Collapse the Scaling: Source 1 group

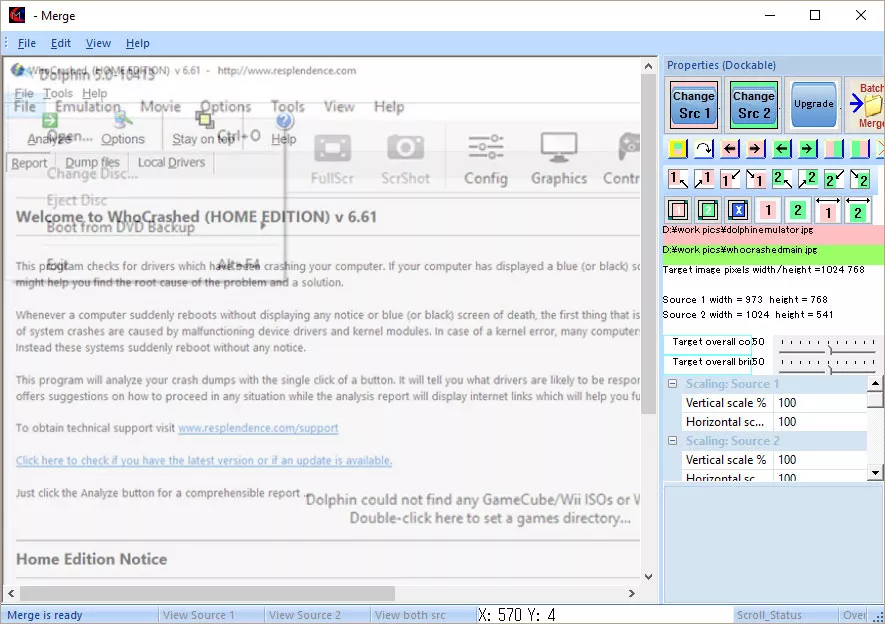[x=672, y=384]
